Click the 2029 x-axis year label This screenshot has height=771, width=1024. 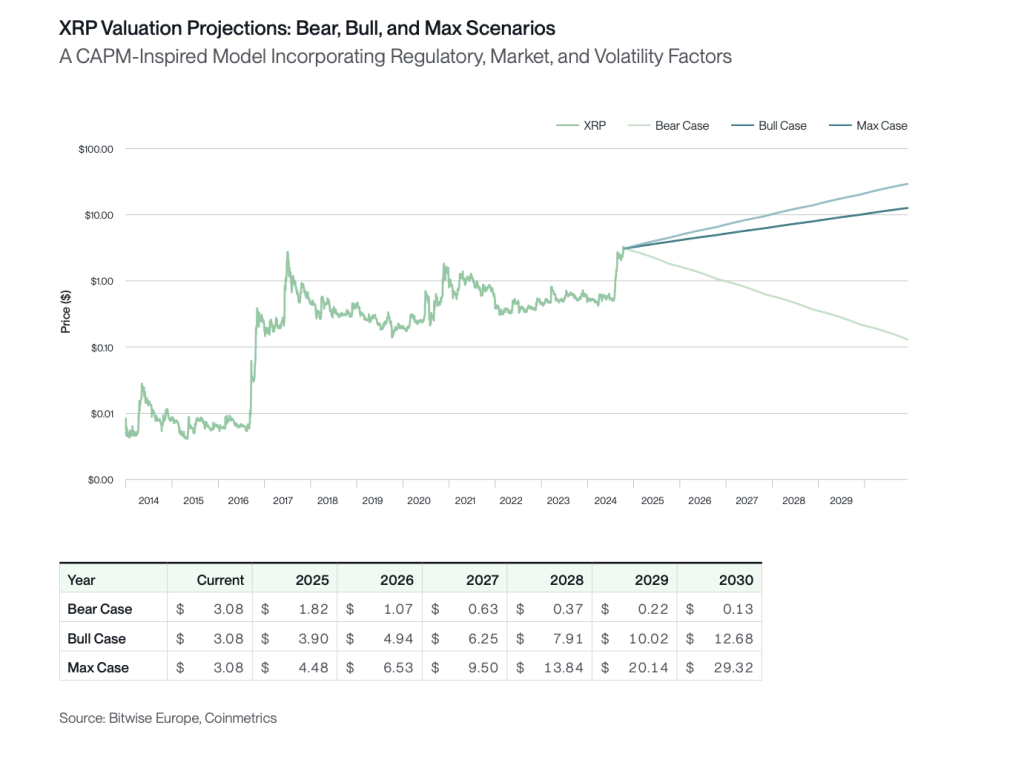[x=841, y=500]
